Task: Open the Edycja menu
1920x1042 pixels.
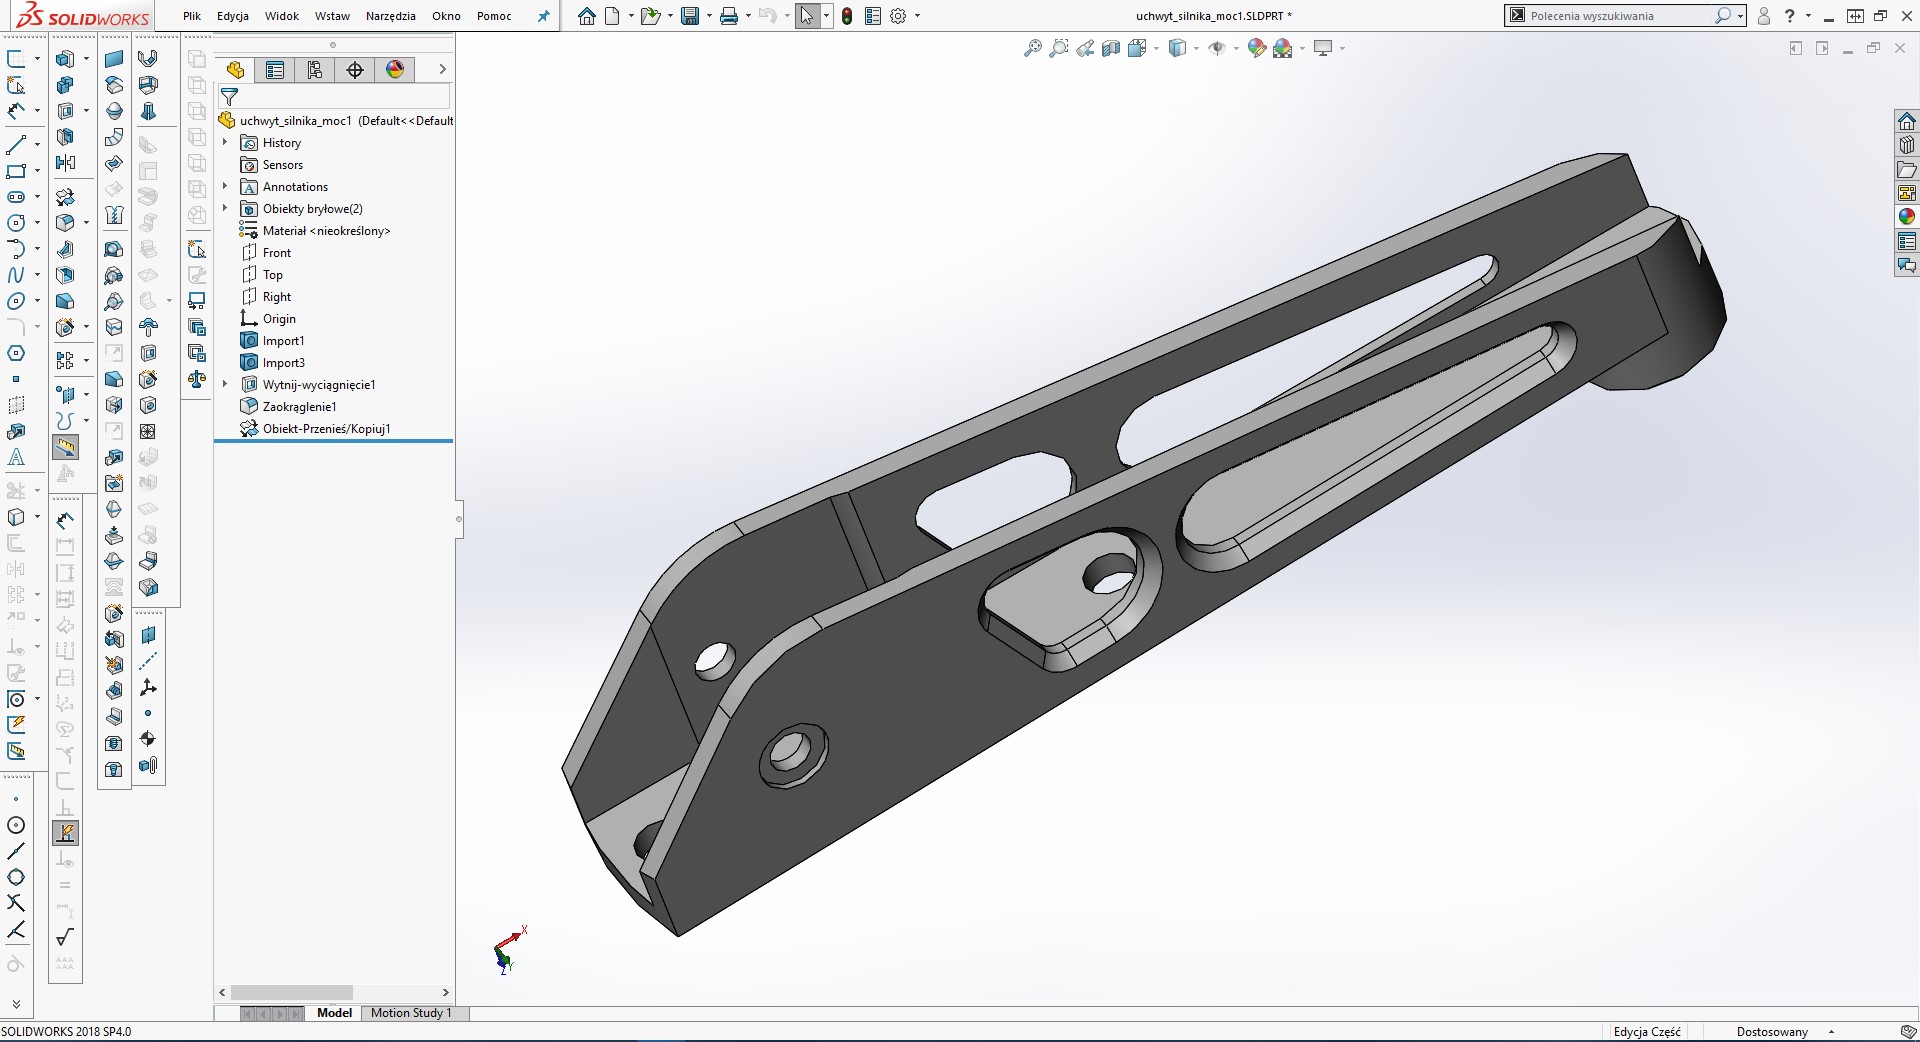Action: tap(233, 16)
